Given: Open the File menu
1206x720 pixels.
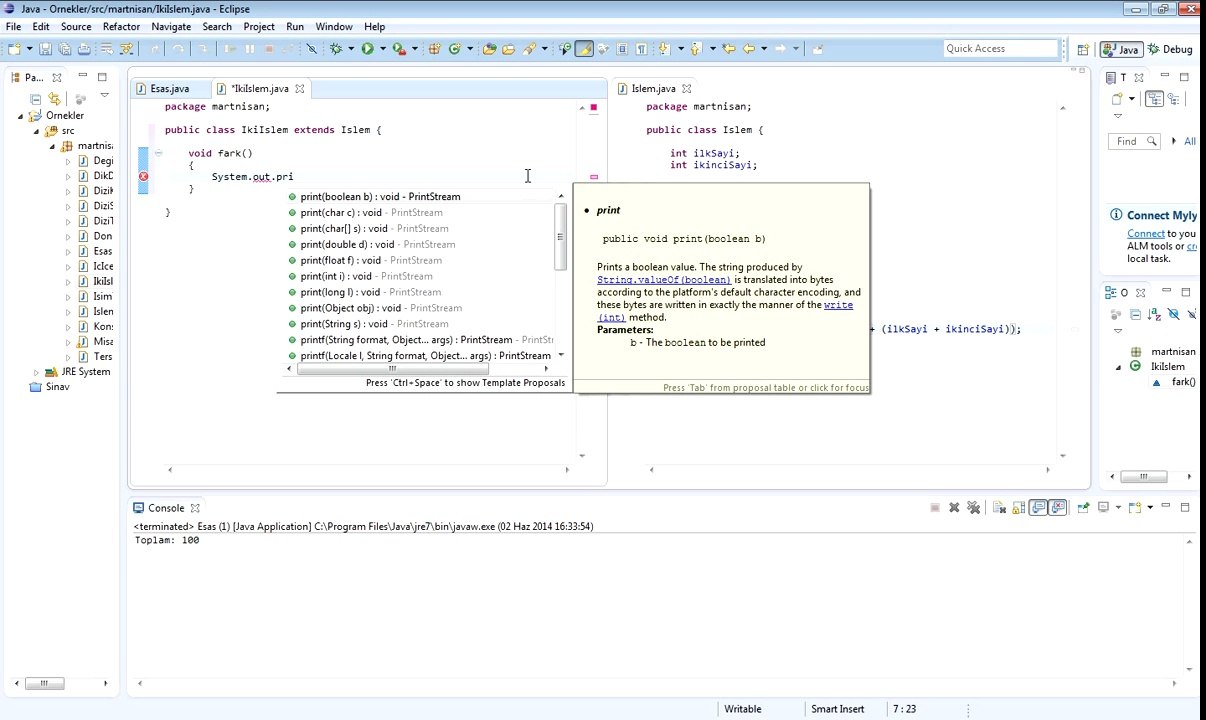Looking at the screenshot, I should click(13, 27).
